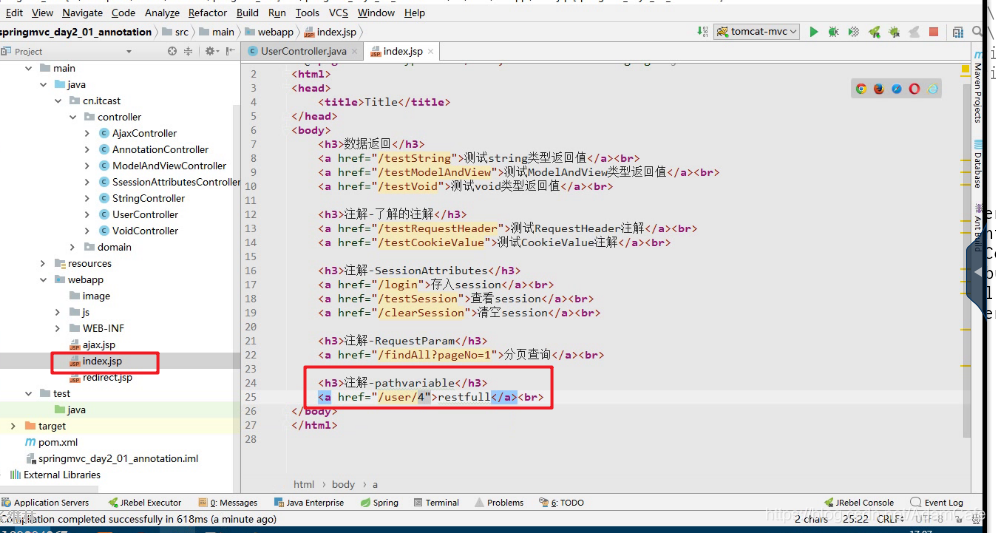Viewport: 996px width, 533px height.
Task: Open Project Structure icon in toolbar
Action: click(958, 32)
